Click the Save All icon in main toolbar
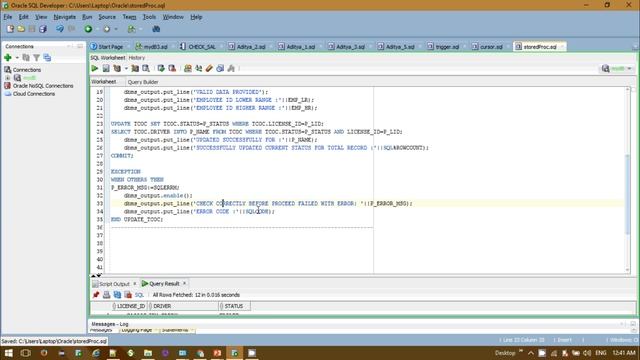The image size is (640, 360). pyautogui.click(x=43, y=29)
